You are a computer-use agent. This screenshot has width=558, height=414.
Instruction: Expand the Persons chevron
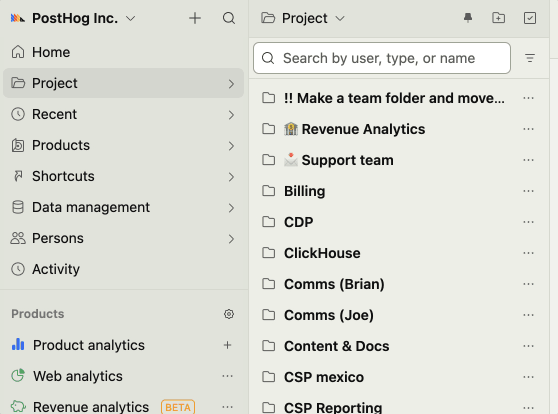pos(231,239)
